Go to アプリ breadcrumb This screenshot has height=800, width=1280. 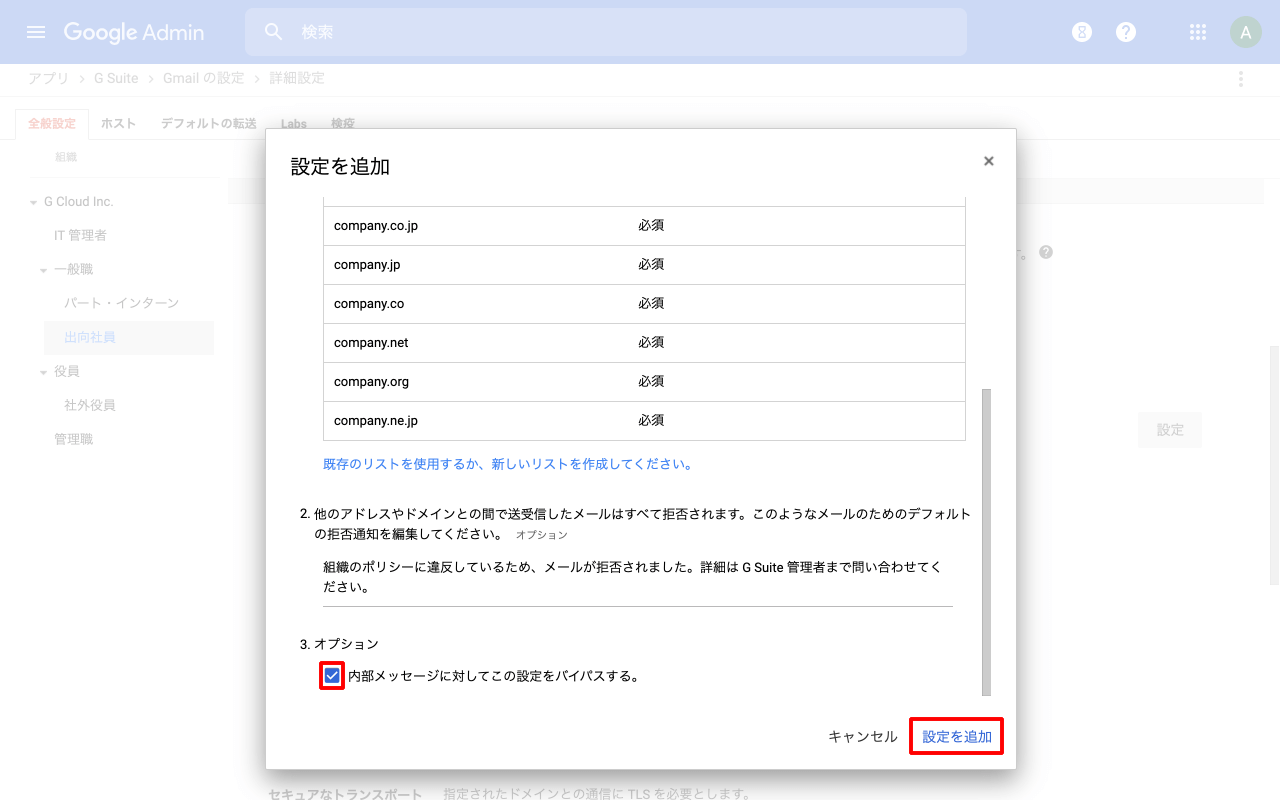click(x=48, y=78)
